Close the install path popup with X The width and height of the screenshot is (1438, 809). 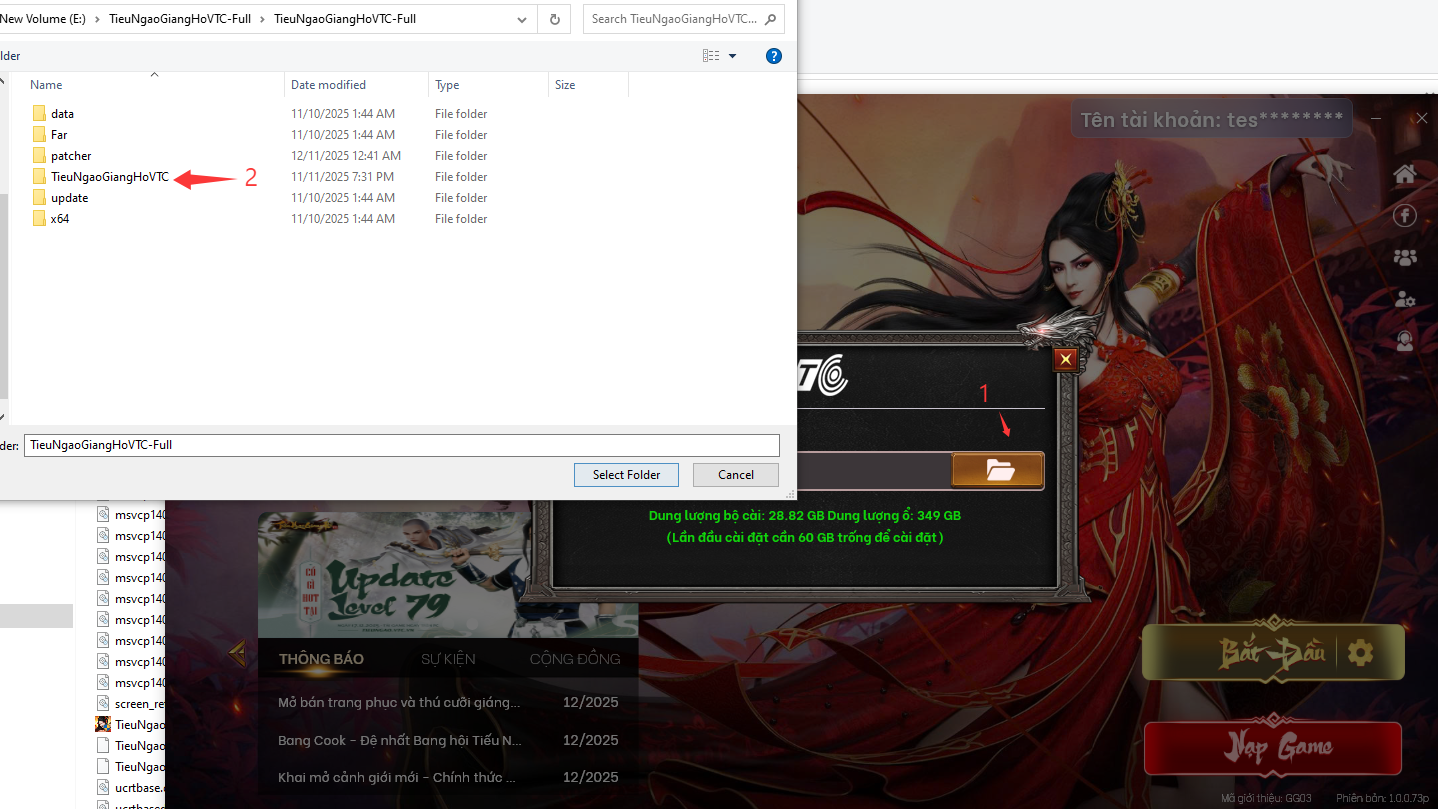click(x=1065, y=360)
